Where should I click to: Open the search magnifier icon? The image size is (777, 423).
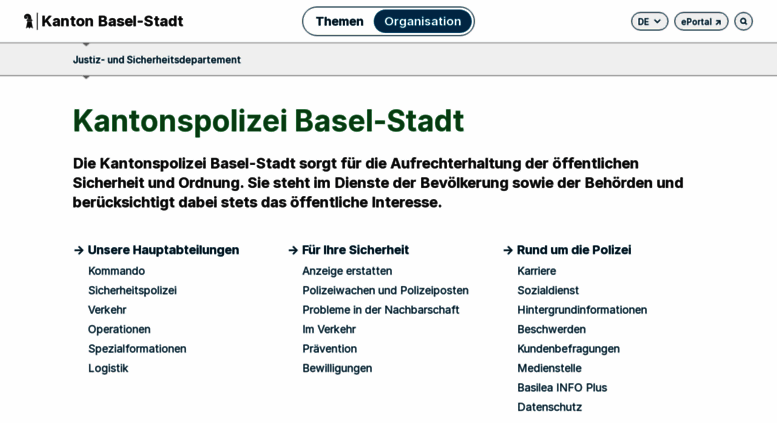[743, 21]
